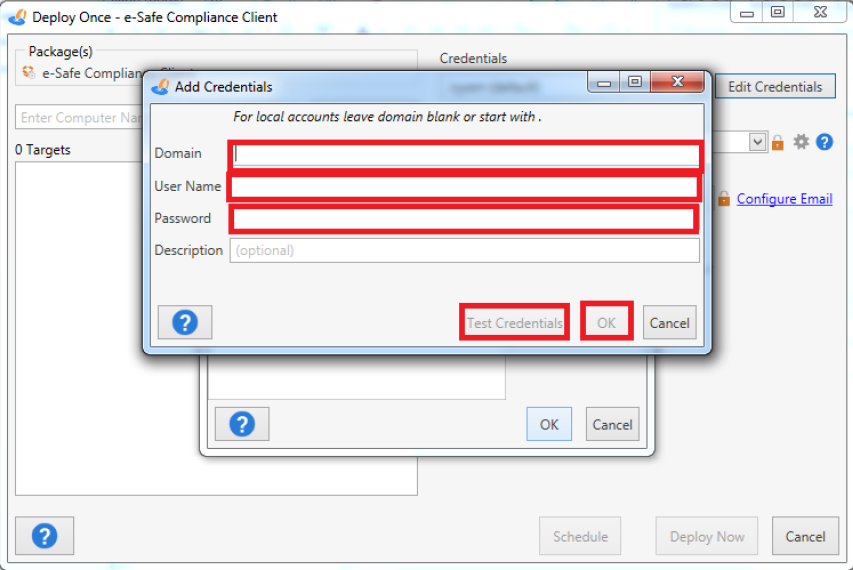This screenshot has height=570, width=853.
Task: Click the optional Description field
Action: [x=464, y=250]
